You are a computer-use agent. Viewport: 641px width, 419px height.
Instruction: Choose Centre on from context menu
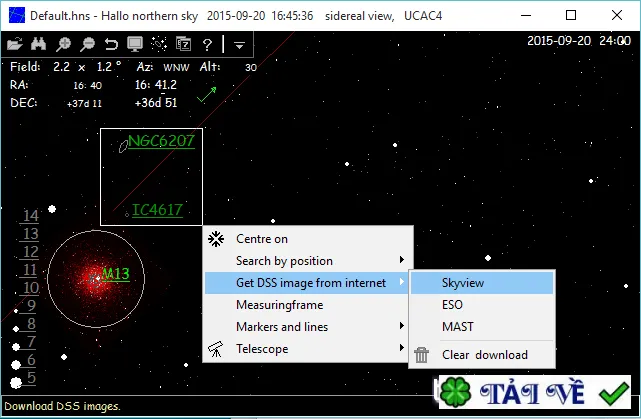309,239
